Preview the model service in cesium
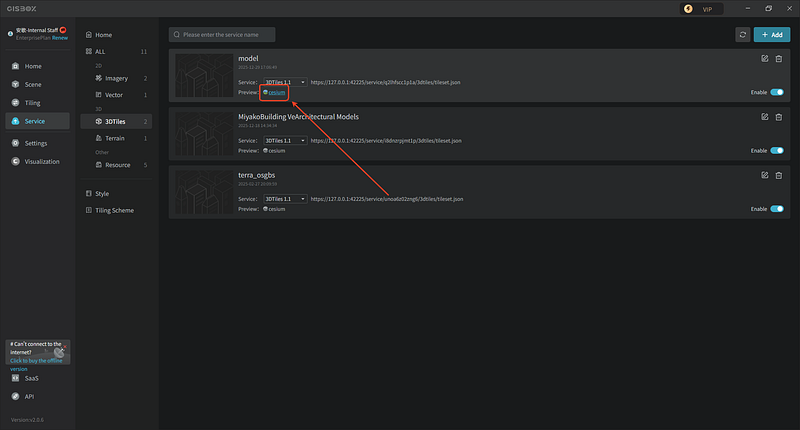The width and height of the screenshot is (800, 430). click(274, 92)
